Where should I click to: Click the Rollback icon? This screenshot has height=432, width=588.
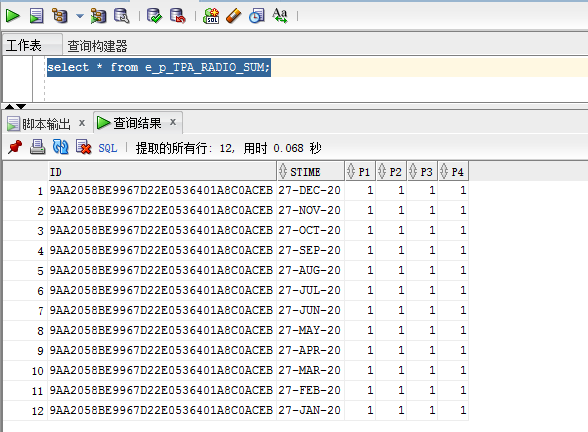(177, 16)
